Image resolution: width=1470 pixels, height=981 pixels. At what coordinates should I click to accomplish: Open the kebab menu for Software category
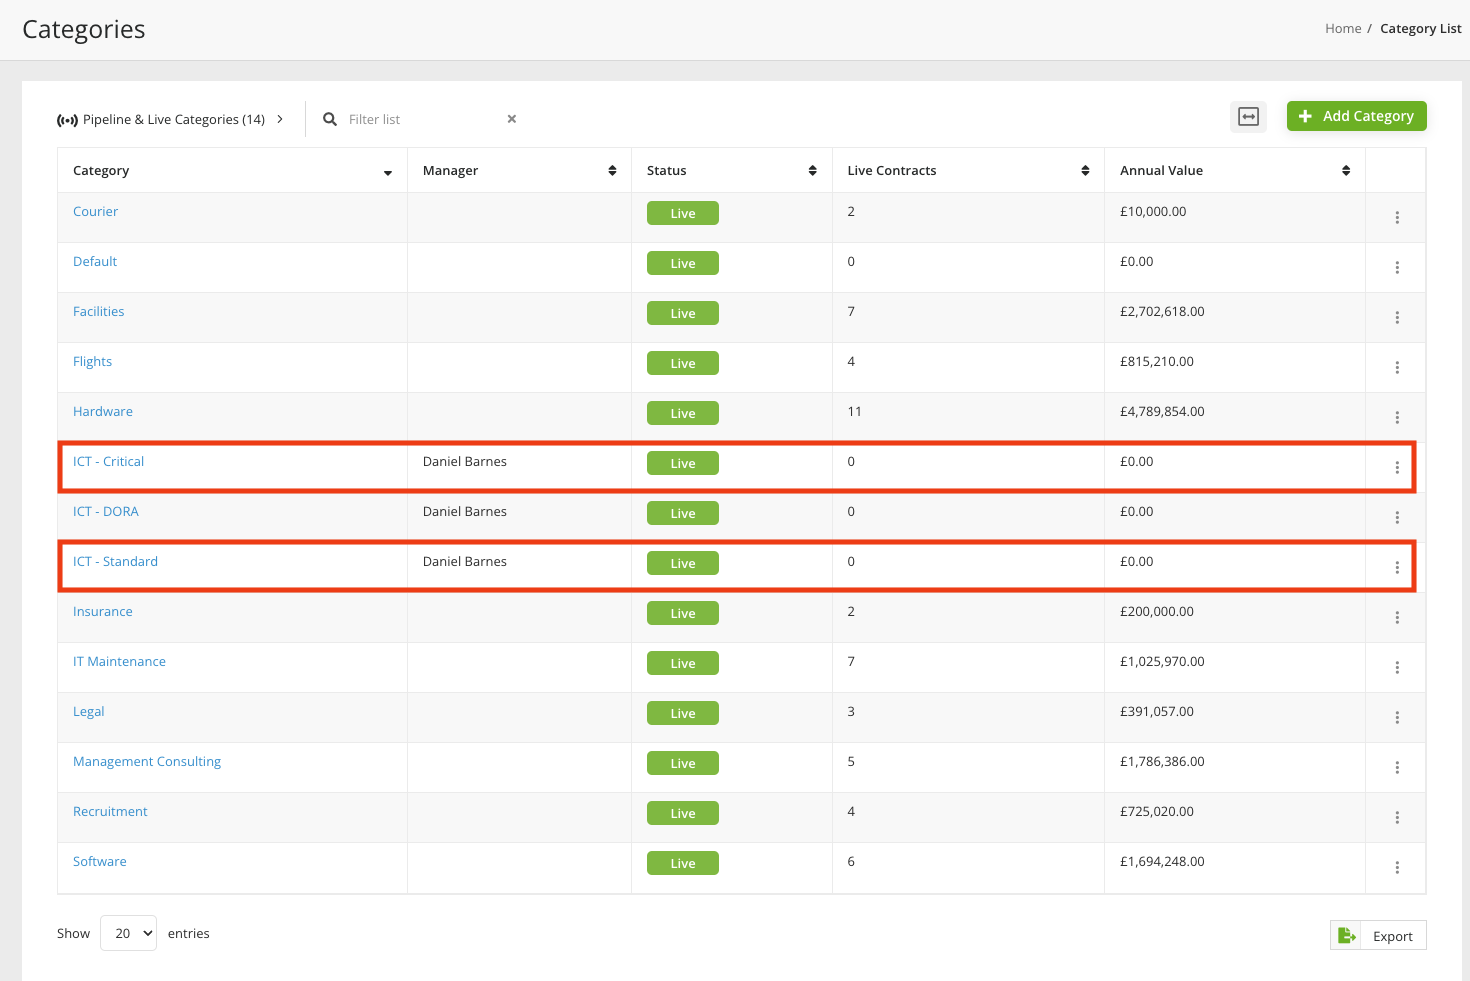1396,867
